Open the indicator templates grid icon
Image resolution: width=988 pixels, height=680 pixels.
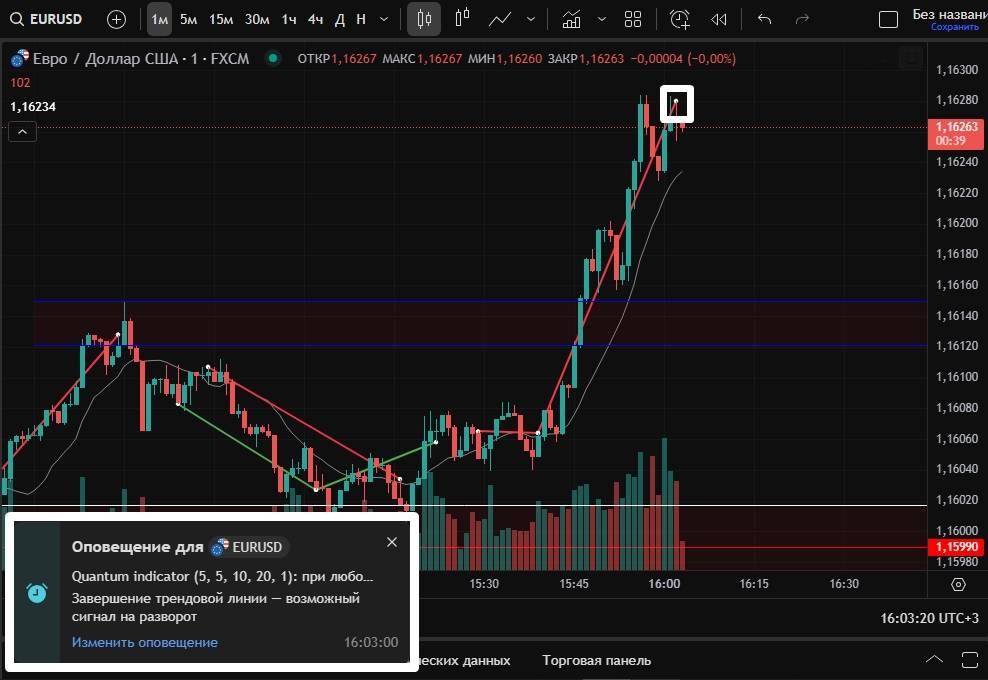coord(632,19)
